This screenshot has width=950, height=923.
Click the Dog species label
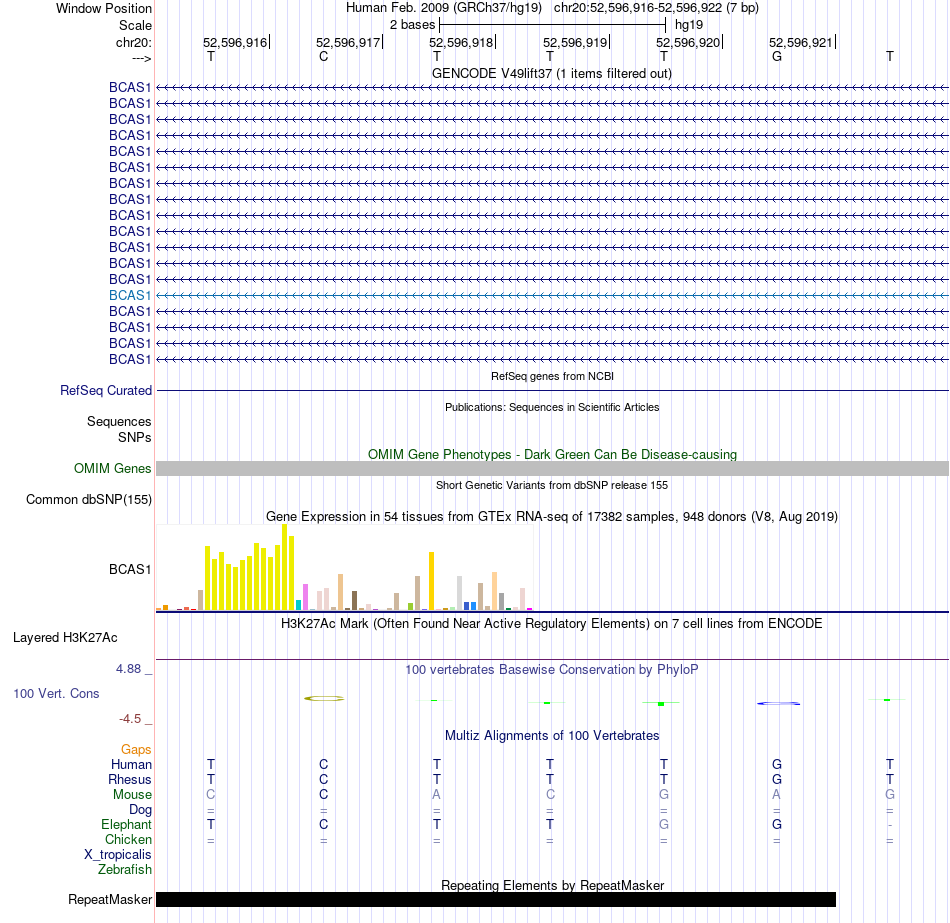tap(140, 810)
